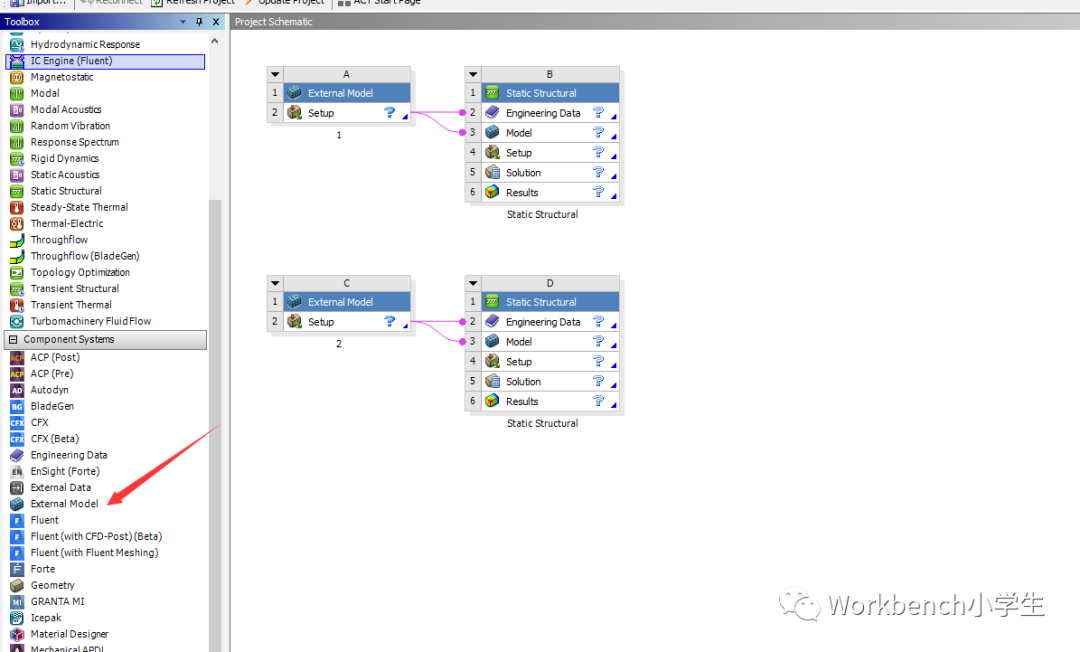
Task: Select Engineering Data cell in system B
Action: 550,113
